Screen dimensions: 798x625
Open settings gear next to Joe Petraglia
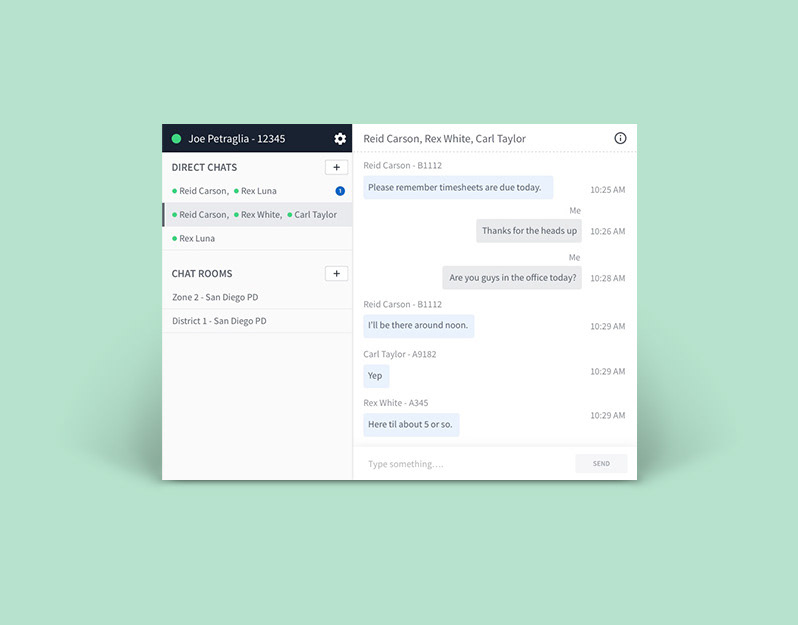(x=340, y=138)
